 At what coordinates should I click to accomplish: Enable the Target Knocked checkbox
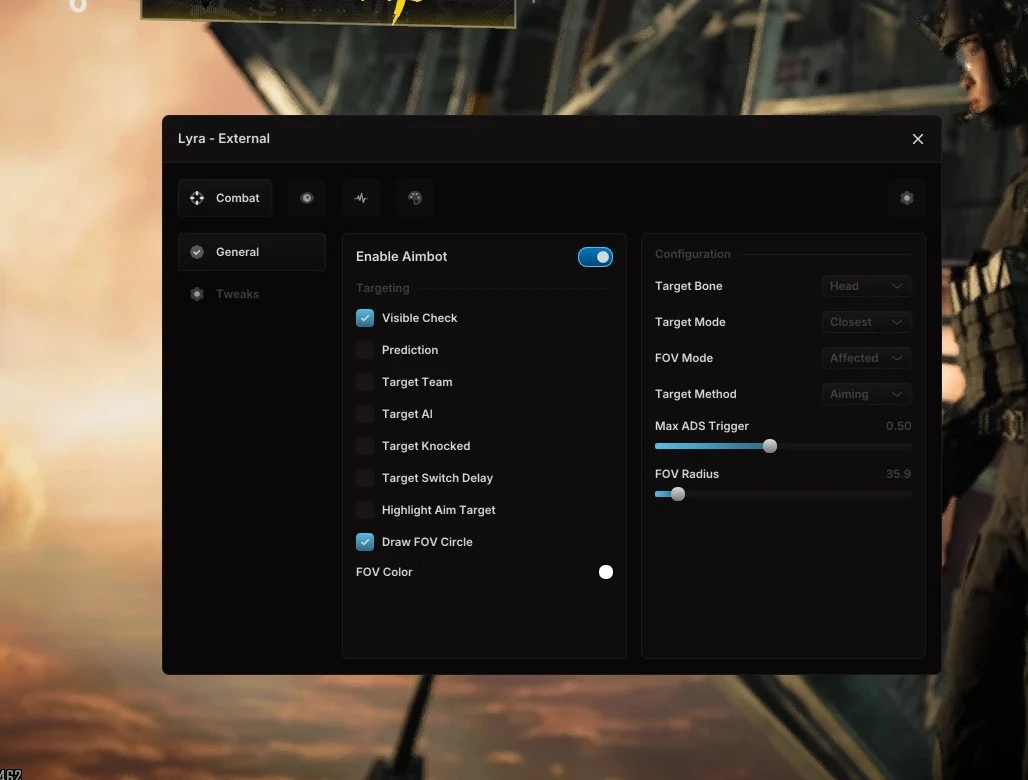(x=365, y=446)
